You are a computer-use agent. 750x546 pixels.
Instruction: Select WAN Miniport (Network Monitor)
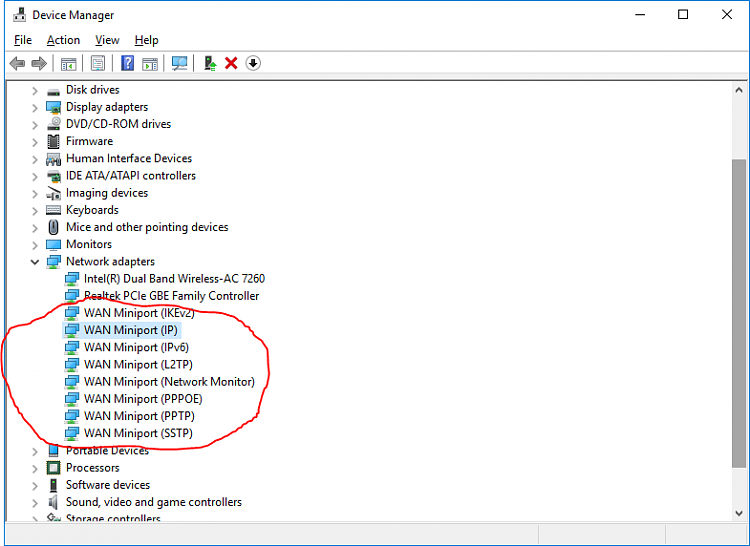click(x=169, y=382)
